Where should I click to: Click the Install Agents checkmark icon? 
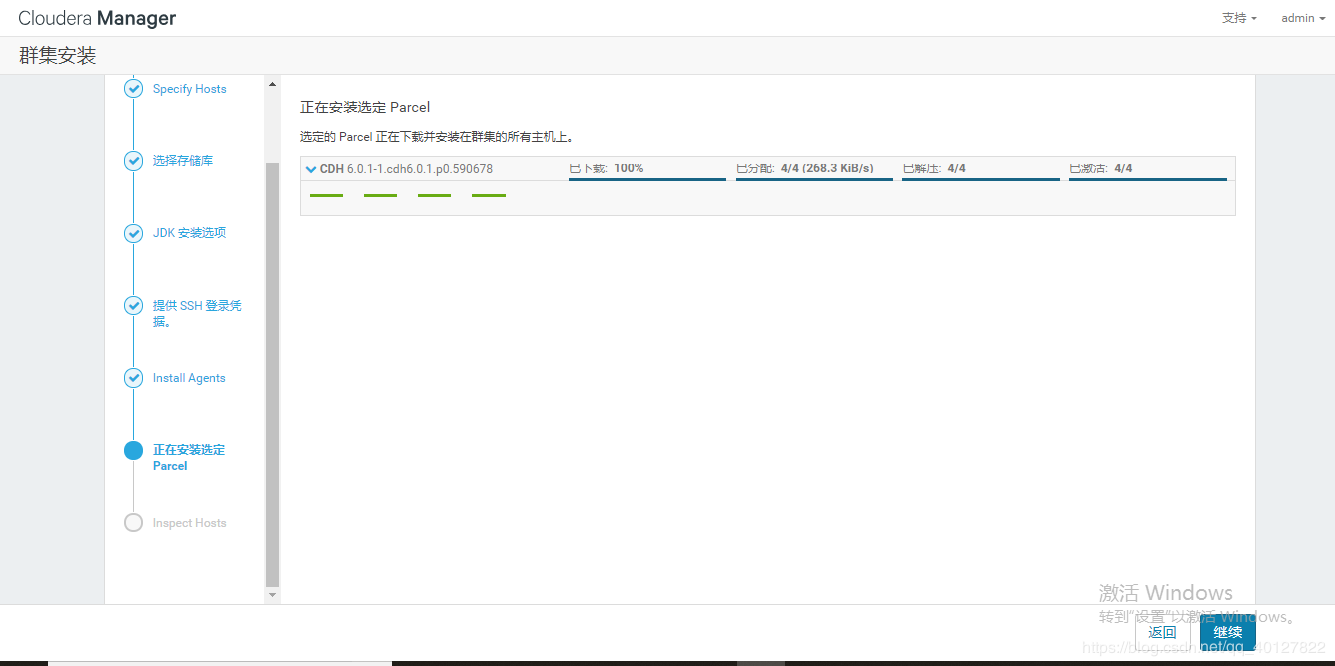click(133, 378)
